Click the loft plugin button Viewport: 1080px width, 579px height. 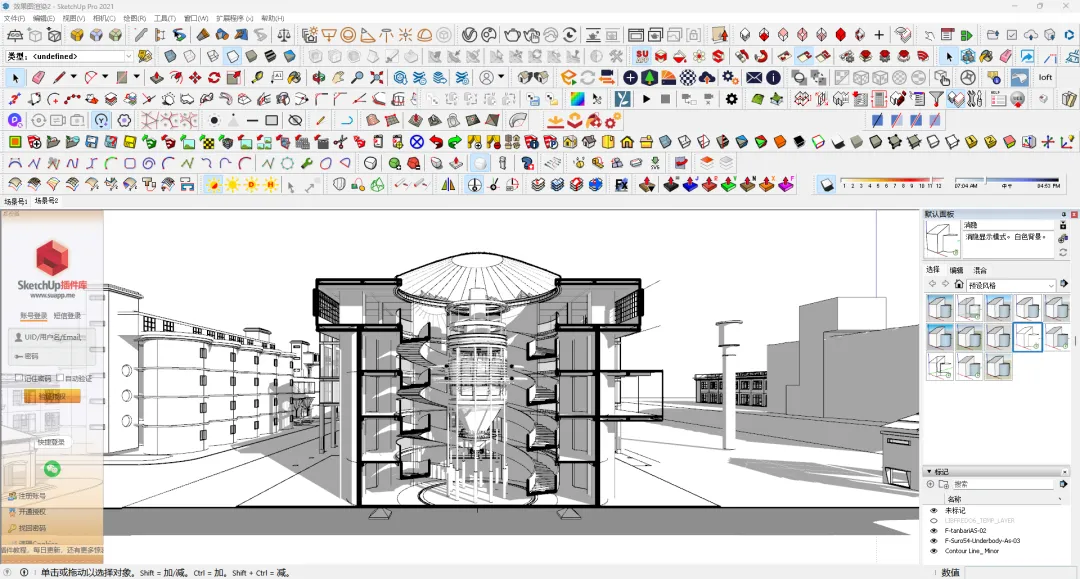1046,77
